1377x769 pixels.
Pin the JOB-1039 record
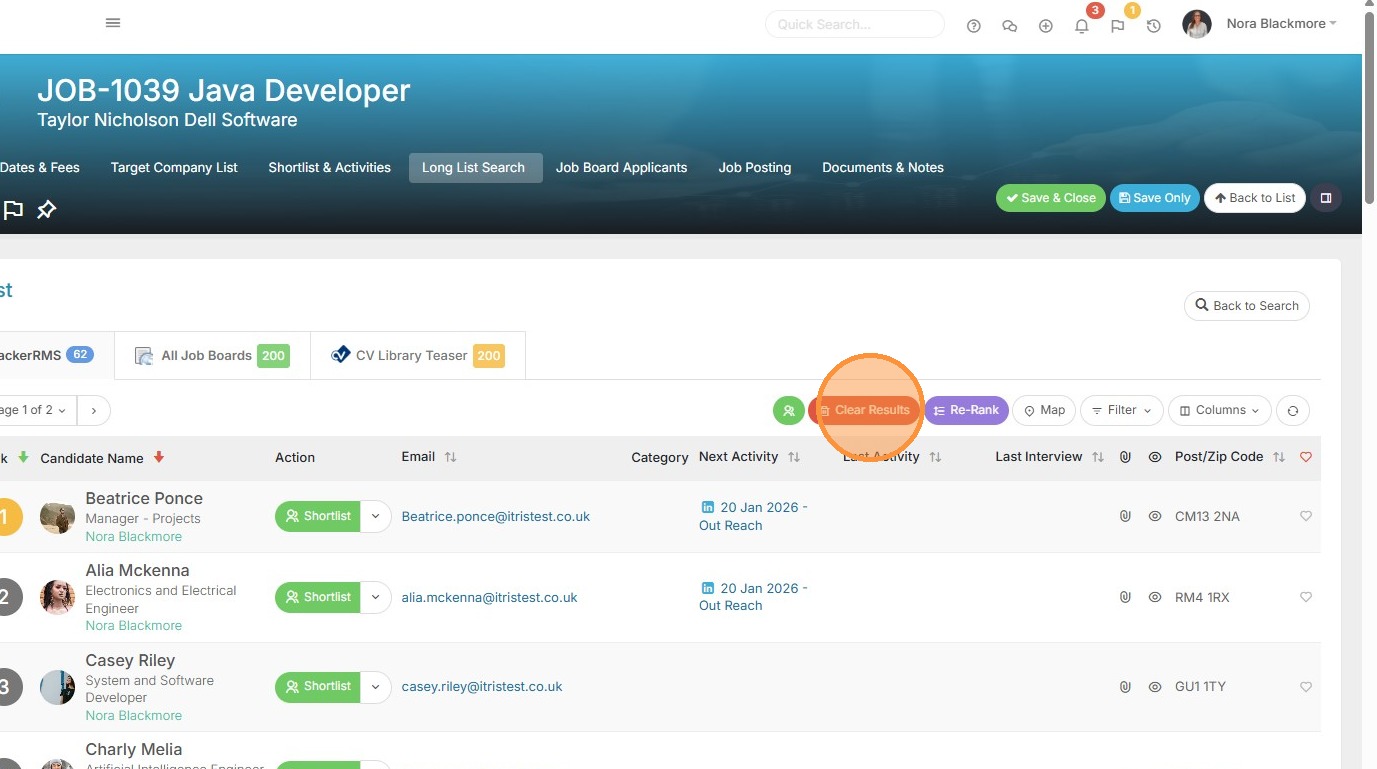47,210
